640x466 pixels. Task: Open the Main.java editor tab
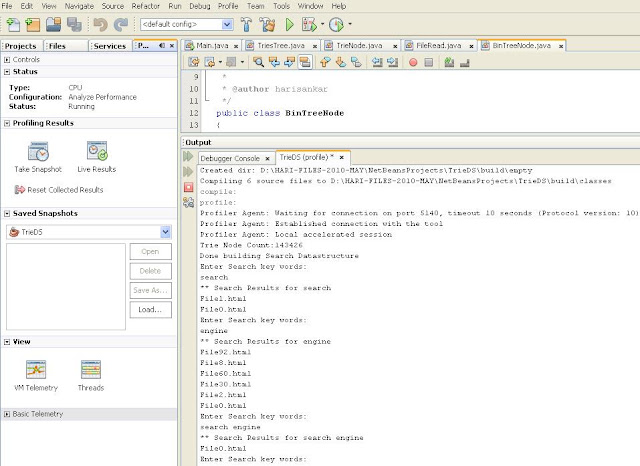tap(212, 46)
